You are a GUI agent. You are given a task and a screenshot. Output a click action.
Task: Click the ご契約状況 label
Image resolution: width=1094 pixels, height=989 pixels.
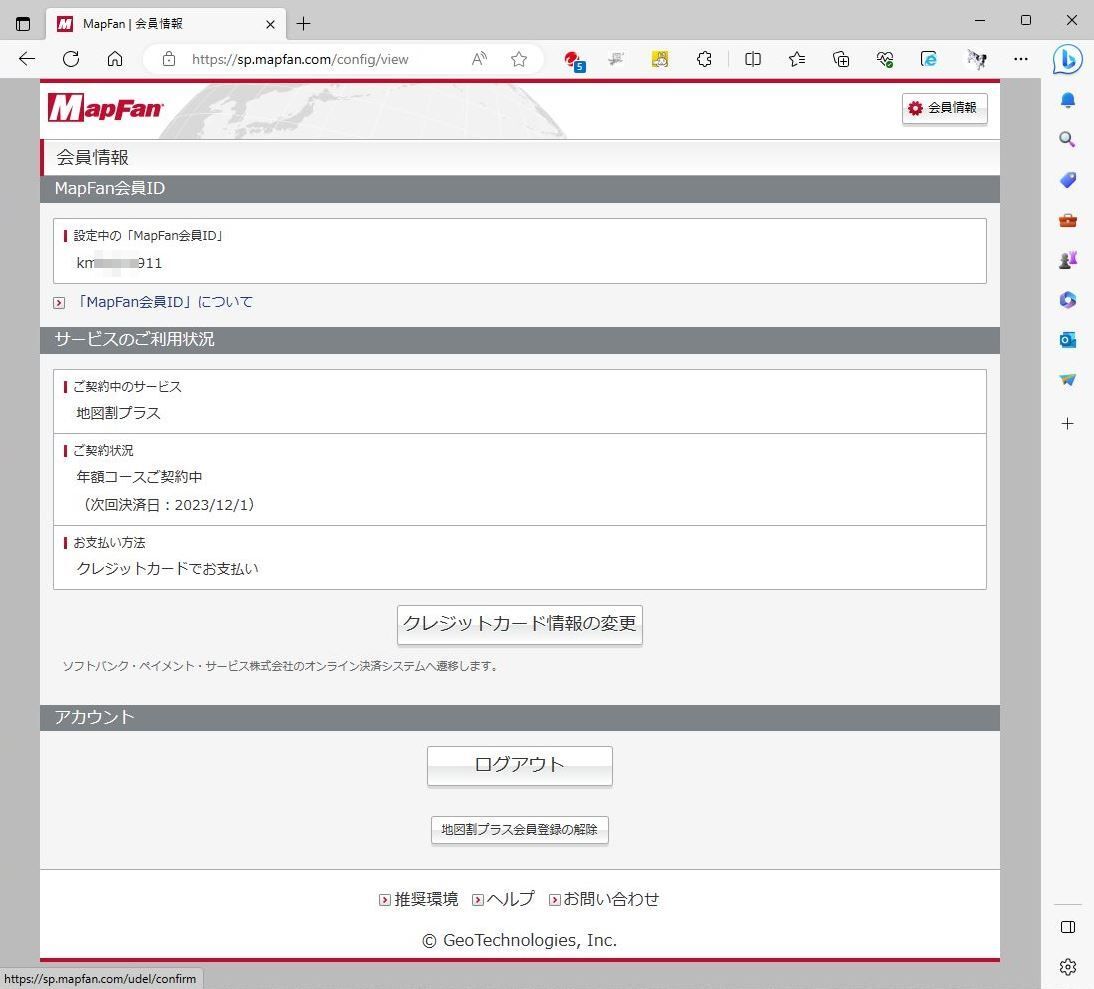[103, 451]
